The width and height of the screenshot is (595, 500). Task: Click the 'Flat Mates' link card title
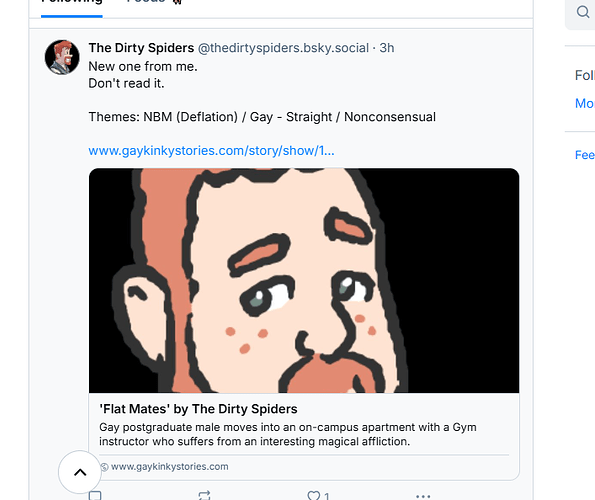click(198, 409)
